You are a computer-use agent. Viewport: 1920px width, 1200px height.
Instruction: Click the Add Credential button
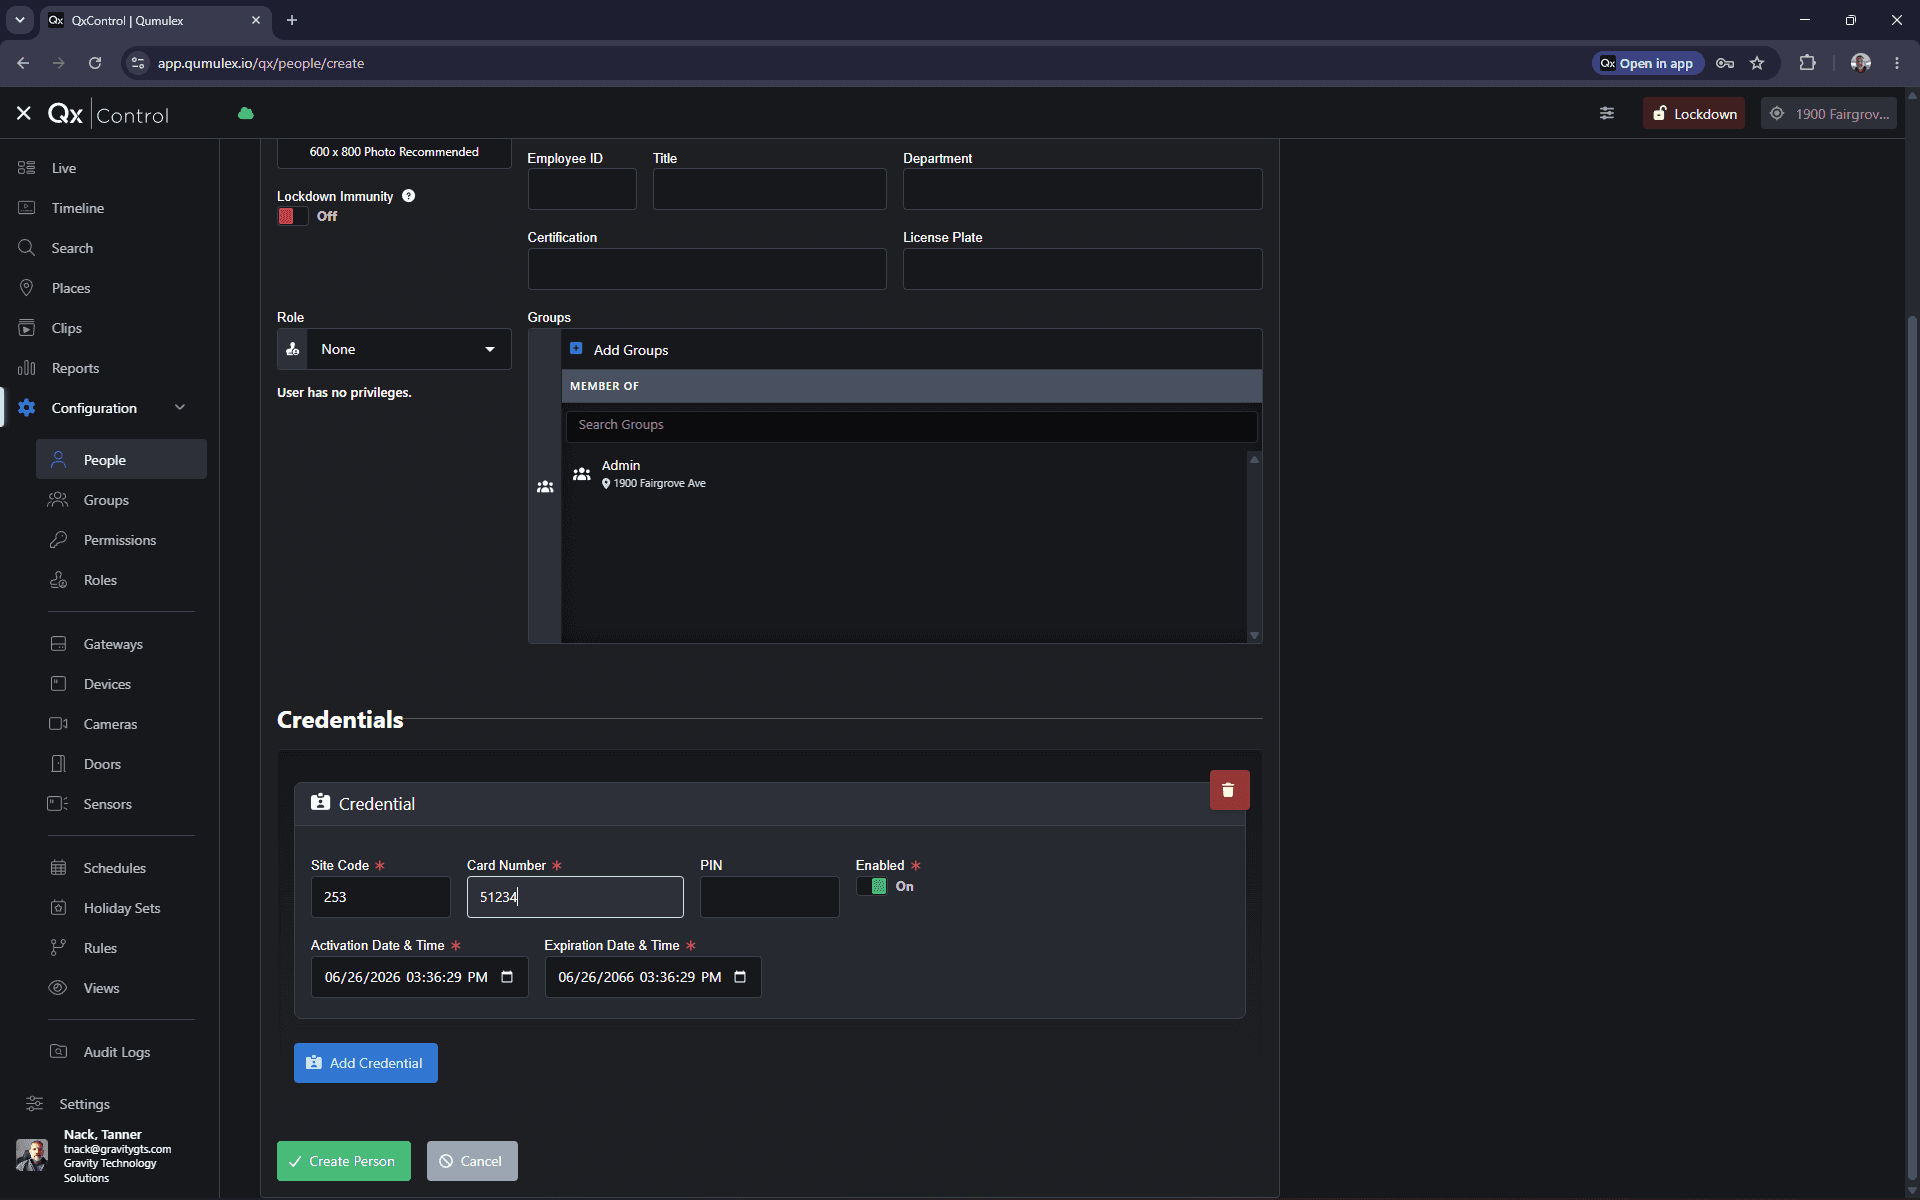click(x=366, y=1063)
